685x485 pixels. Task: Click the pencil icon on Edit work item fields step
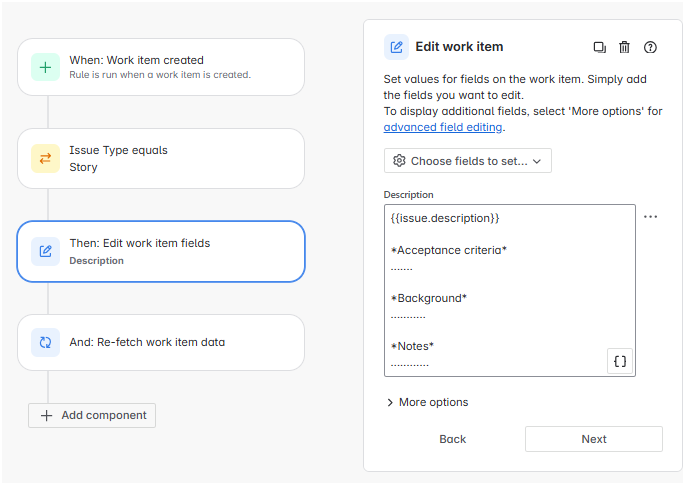point(46,250)
